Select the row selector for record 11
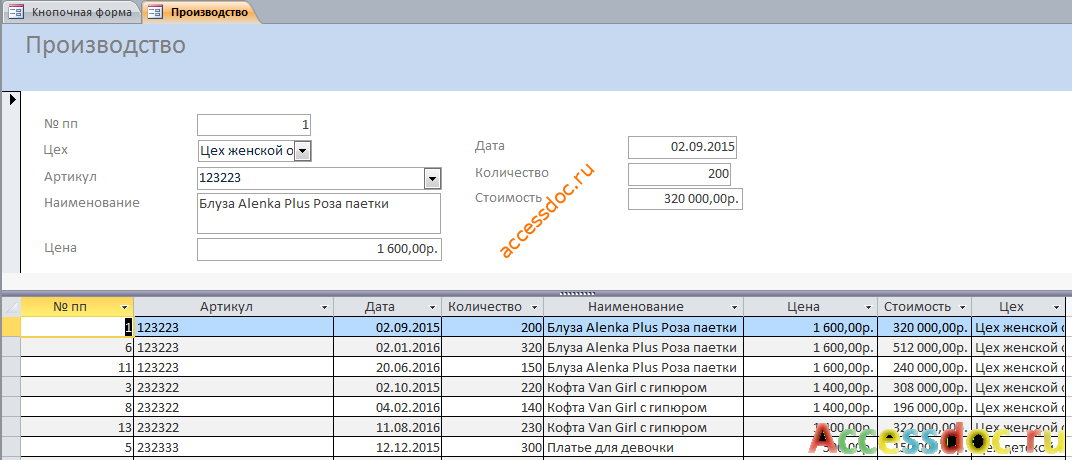 pyautogui.click(x=11, y=367)
